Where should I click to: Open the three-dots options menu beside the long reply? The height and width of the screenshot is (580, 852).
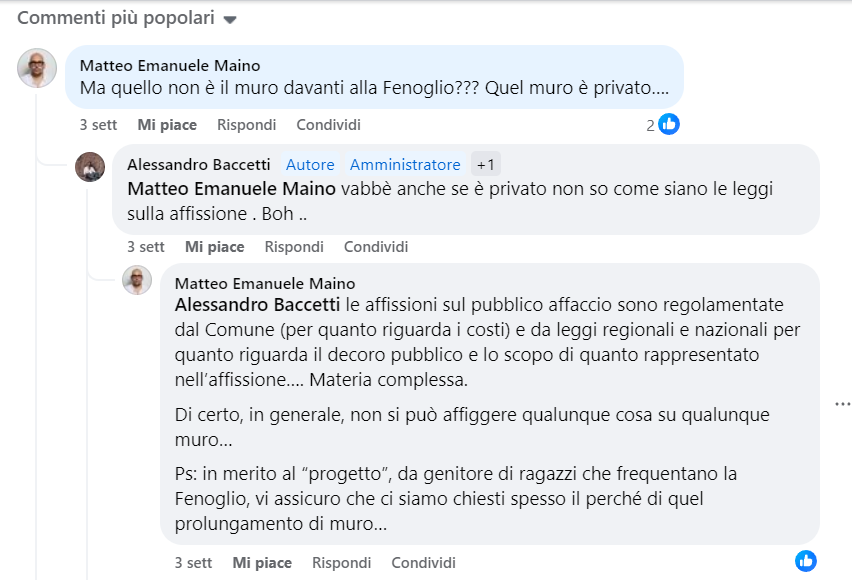(x=842, y=404)
